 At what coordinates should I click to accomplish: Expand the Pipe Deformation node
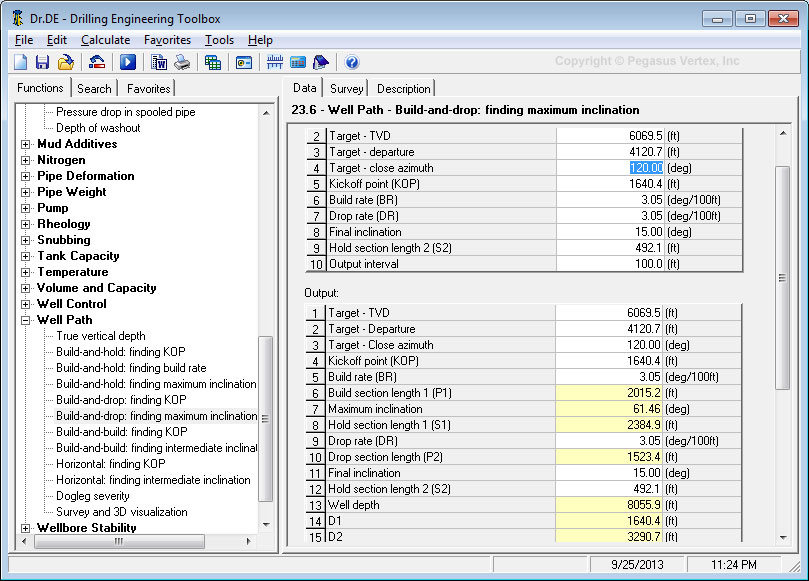(x=25, y=176)
